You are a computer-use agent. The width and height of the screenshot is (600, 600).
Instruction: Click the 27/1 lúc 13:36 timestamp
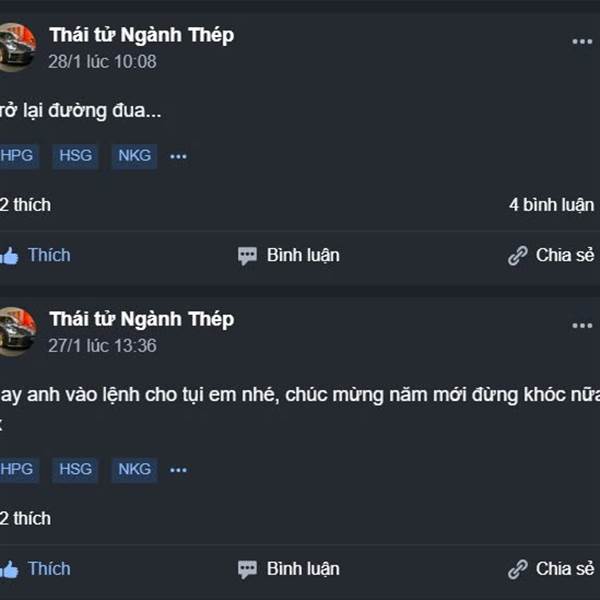102,345
